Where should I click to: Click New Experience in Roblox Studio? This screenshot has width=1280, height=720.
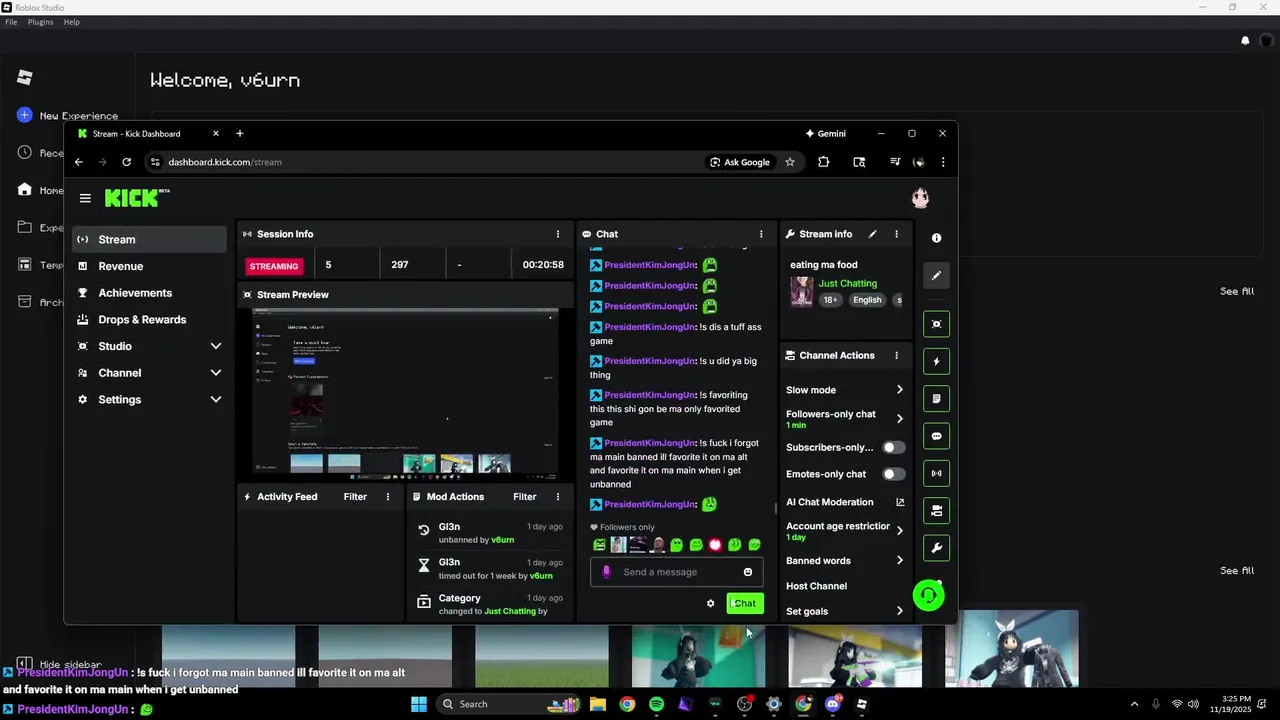68,116
